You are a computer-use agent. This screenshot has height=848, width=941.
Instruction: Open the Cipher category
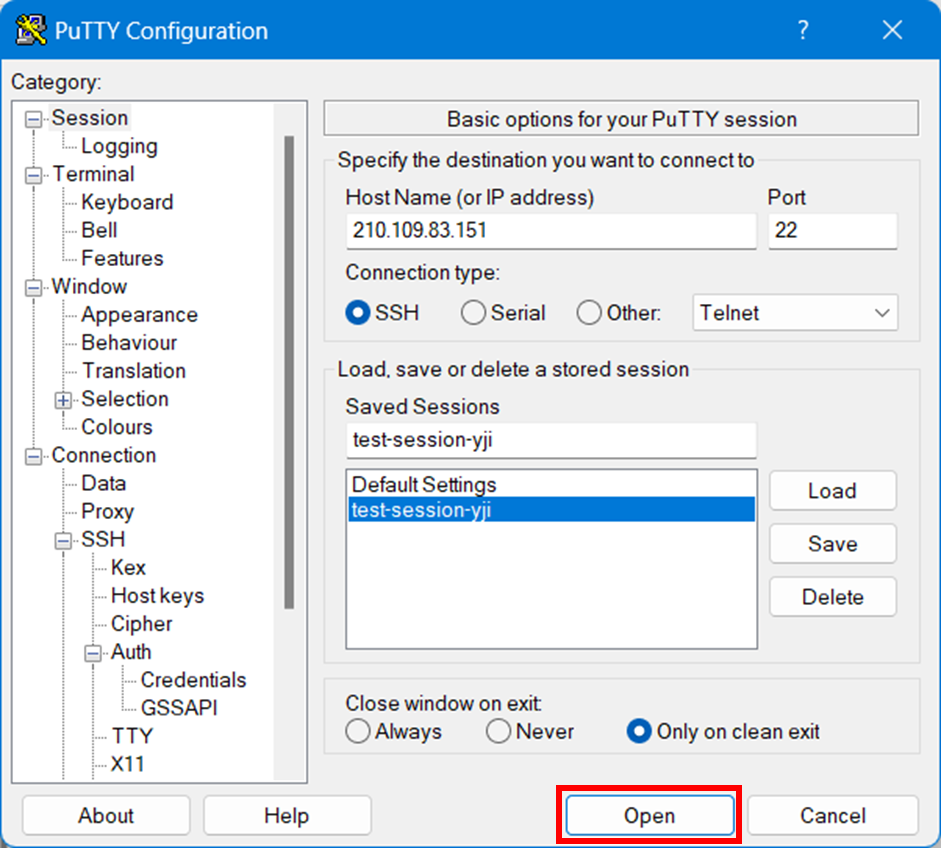(x=142, y=624)
